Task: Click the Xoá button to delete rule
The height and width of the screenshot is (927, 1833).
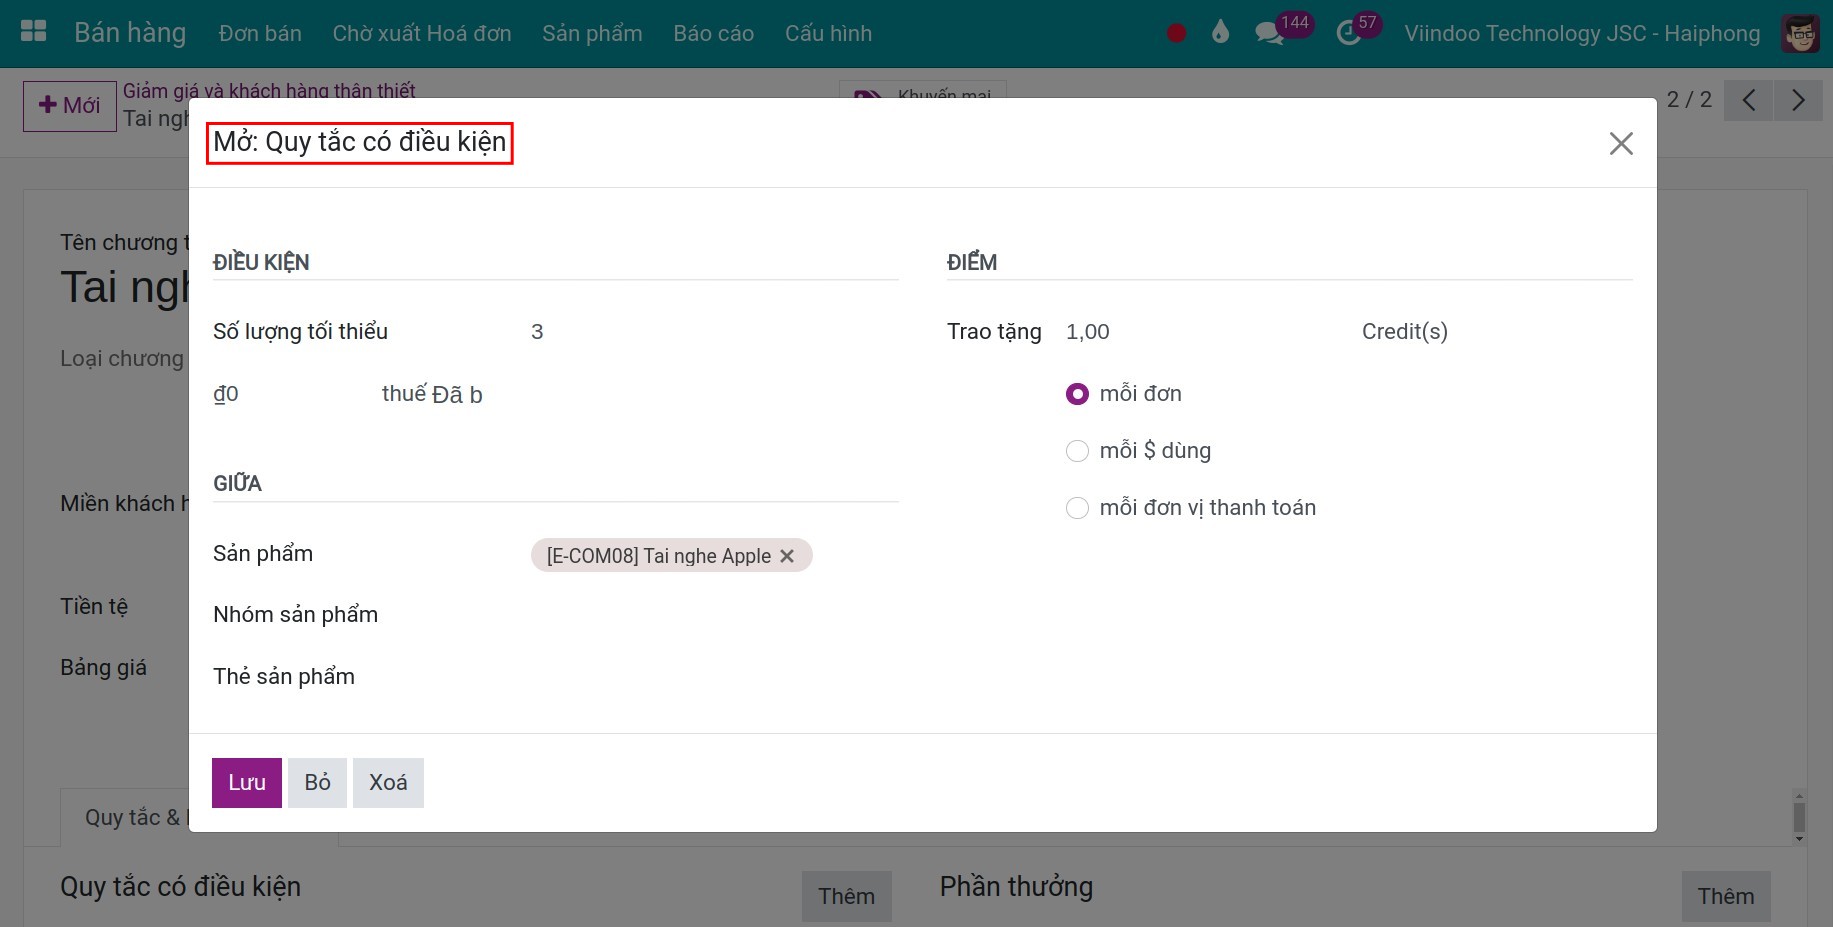Action: tap(388, 782)
